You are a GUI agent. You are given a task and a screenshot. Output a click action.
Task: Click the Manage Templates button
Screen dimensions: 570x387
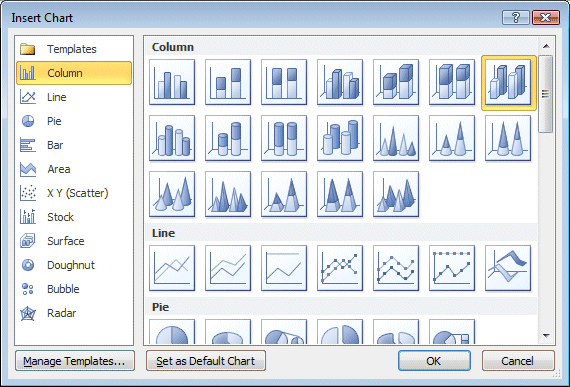tap(75, 361)
